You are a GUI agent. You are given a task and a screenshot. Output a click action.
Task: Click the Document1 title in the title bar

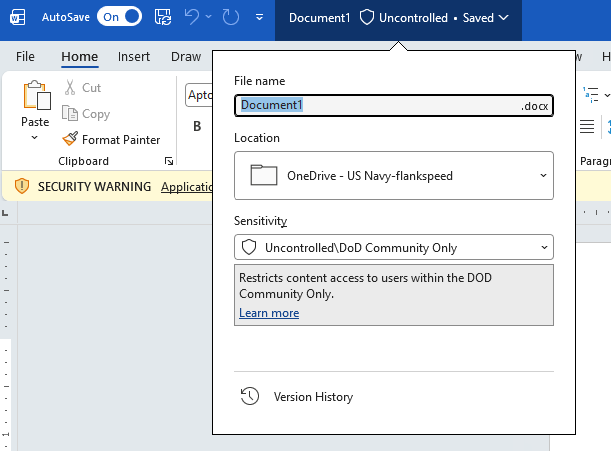coord(320,18)
